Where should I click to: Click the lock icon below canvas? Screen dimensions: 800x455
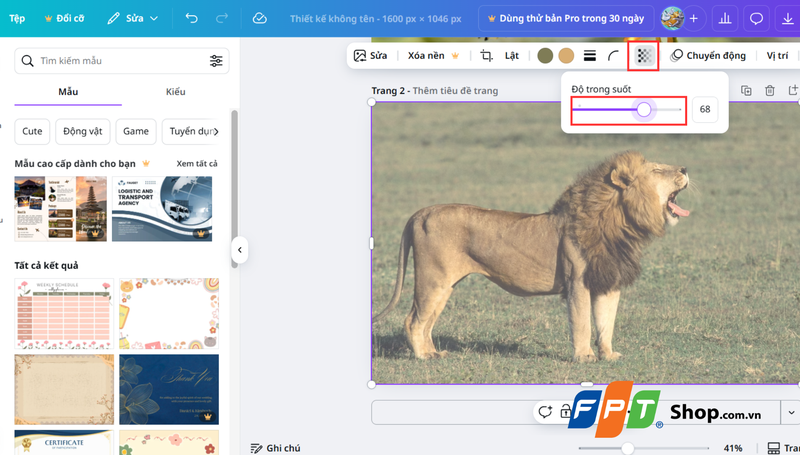coord(565,411)
